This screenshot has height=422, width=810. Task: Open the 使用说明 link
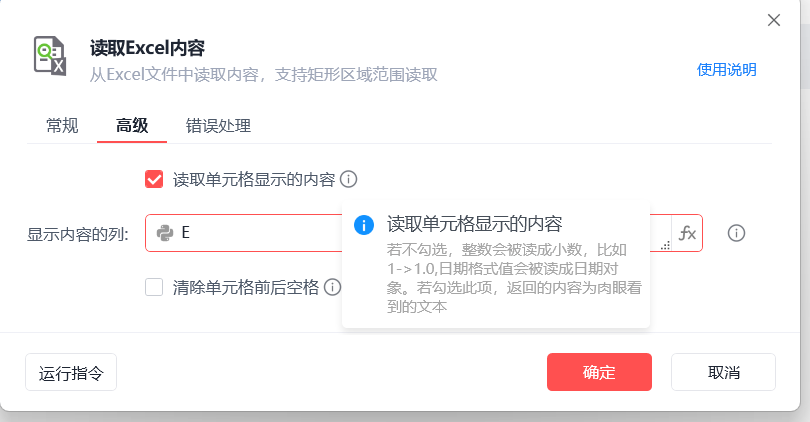click(x=727, y=70)
